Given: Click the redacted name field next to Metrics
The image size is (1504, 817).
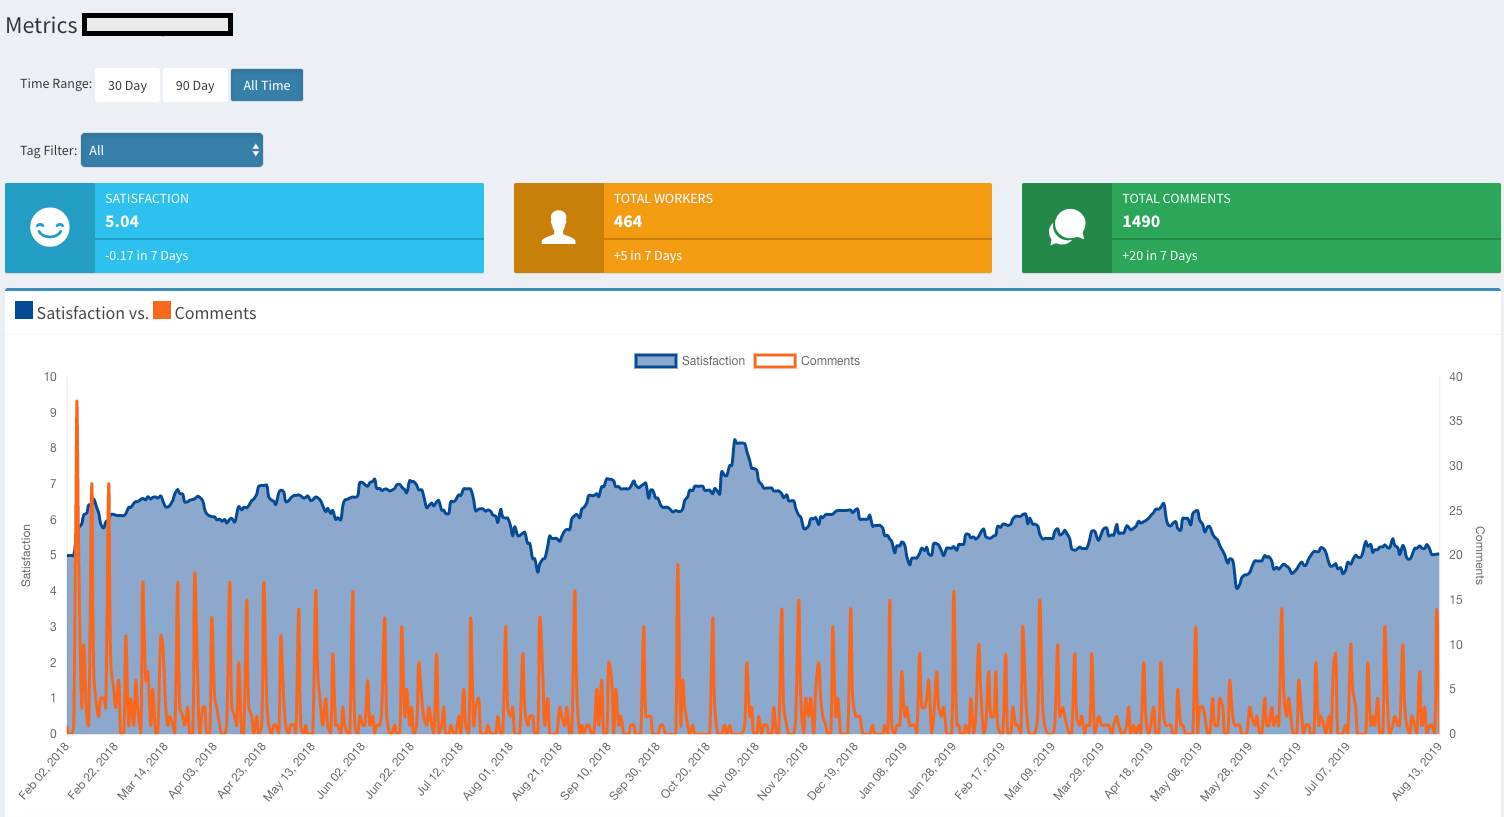Looking at the screenshot, I should tap(158, 25).
